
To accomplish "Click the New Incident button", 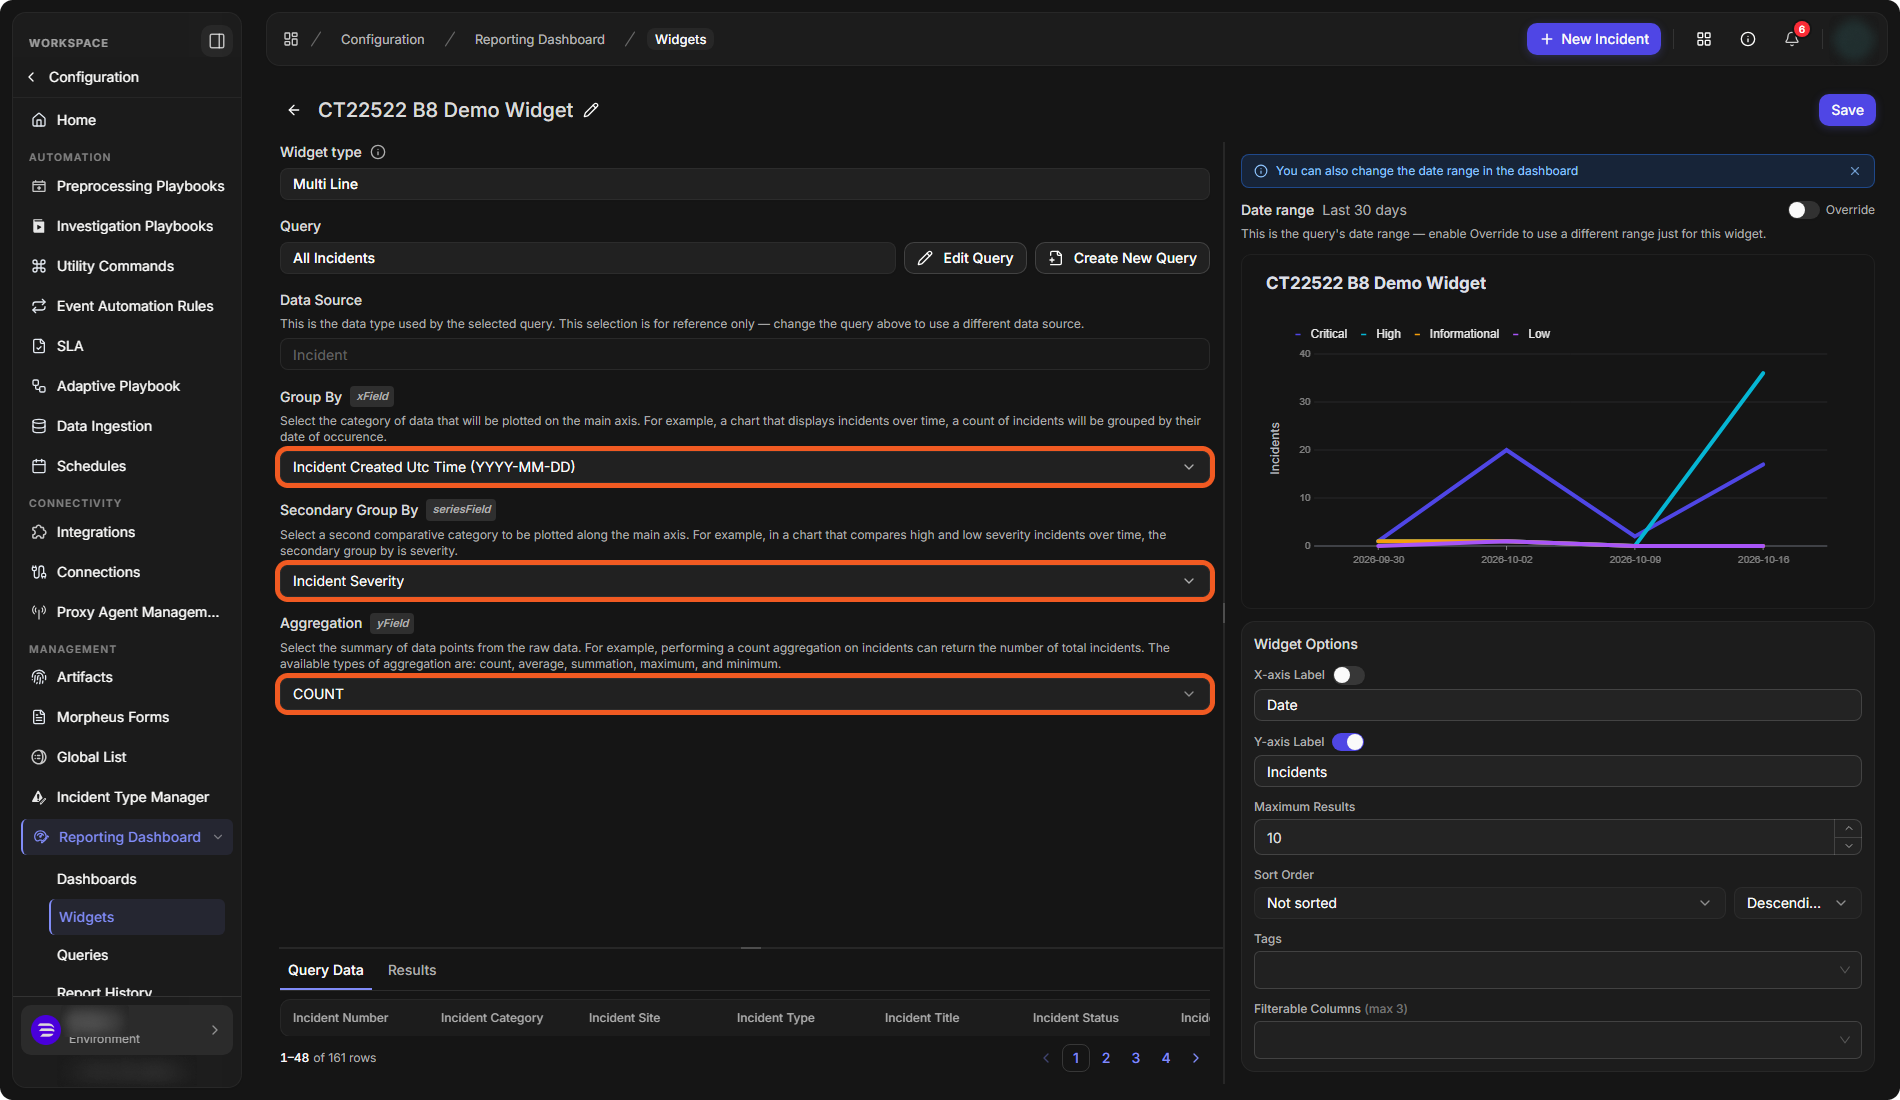I will (1594, 39).
